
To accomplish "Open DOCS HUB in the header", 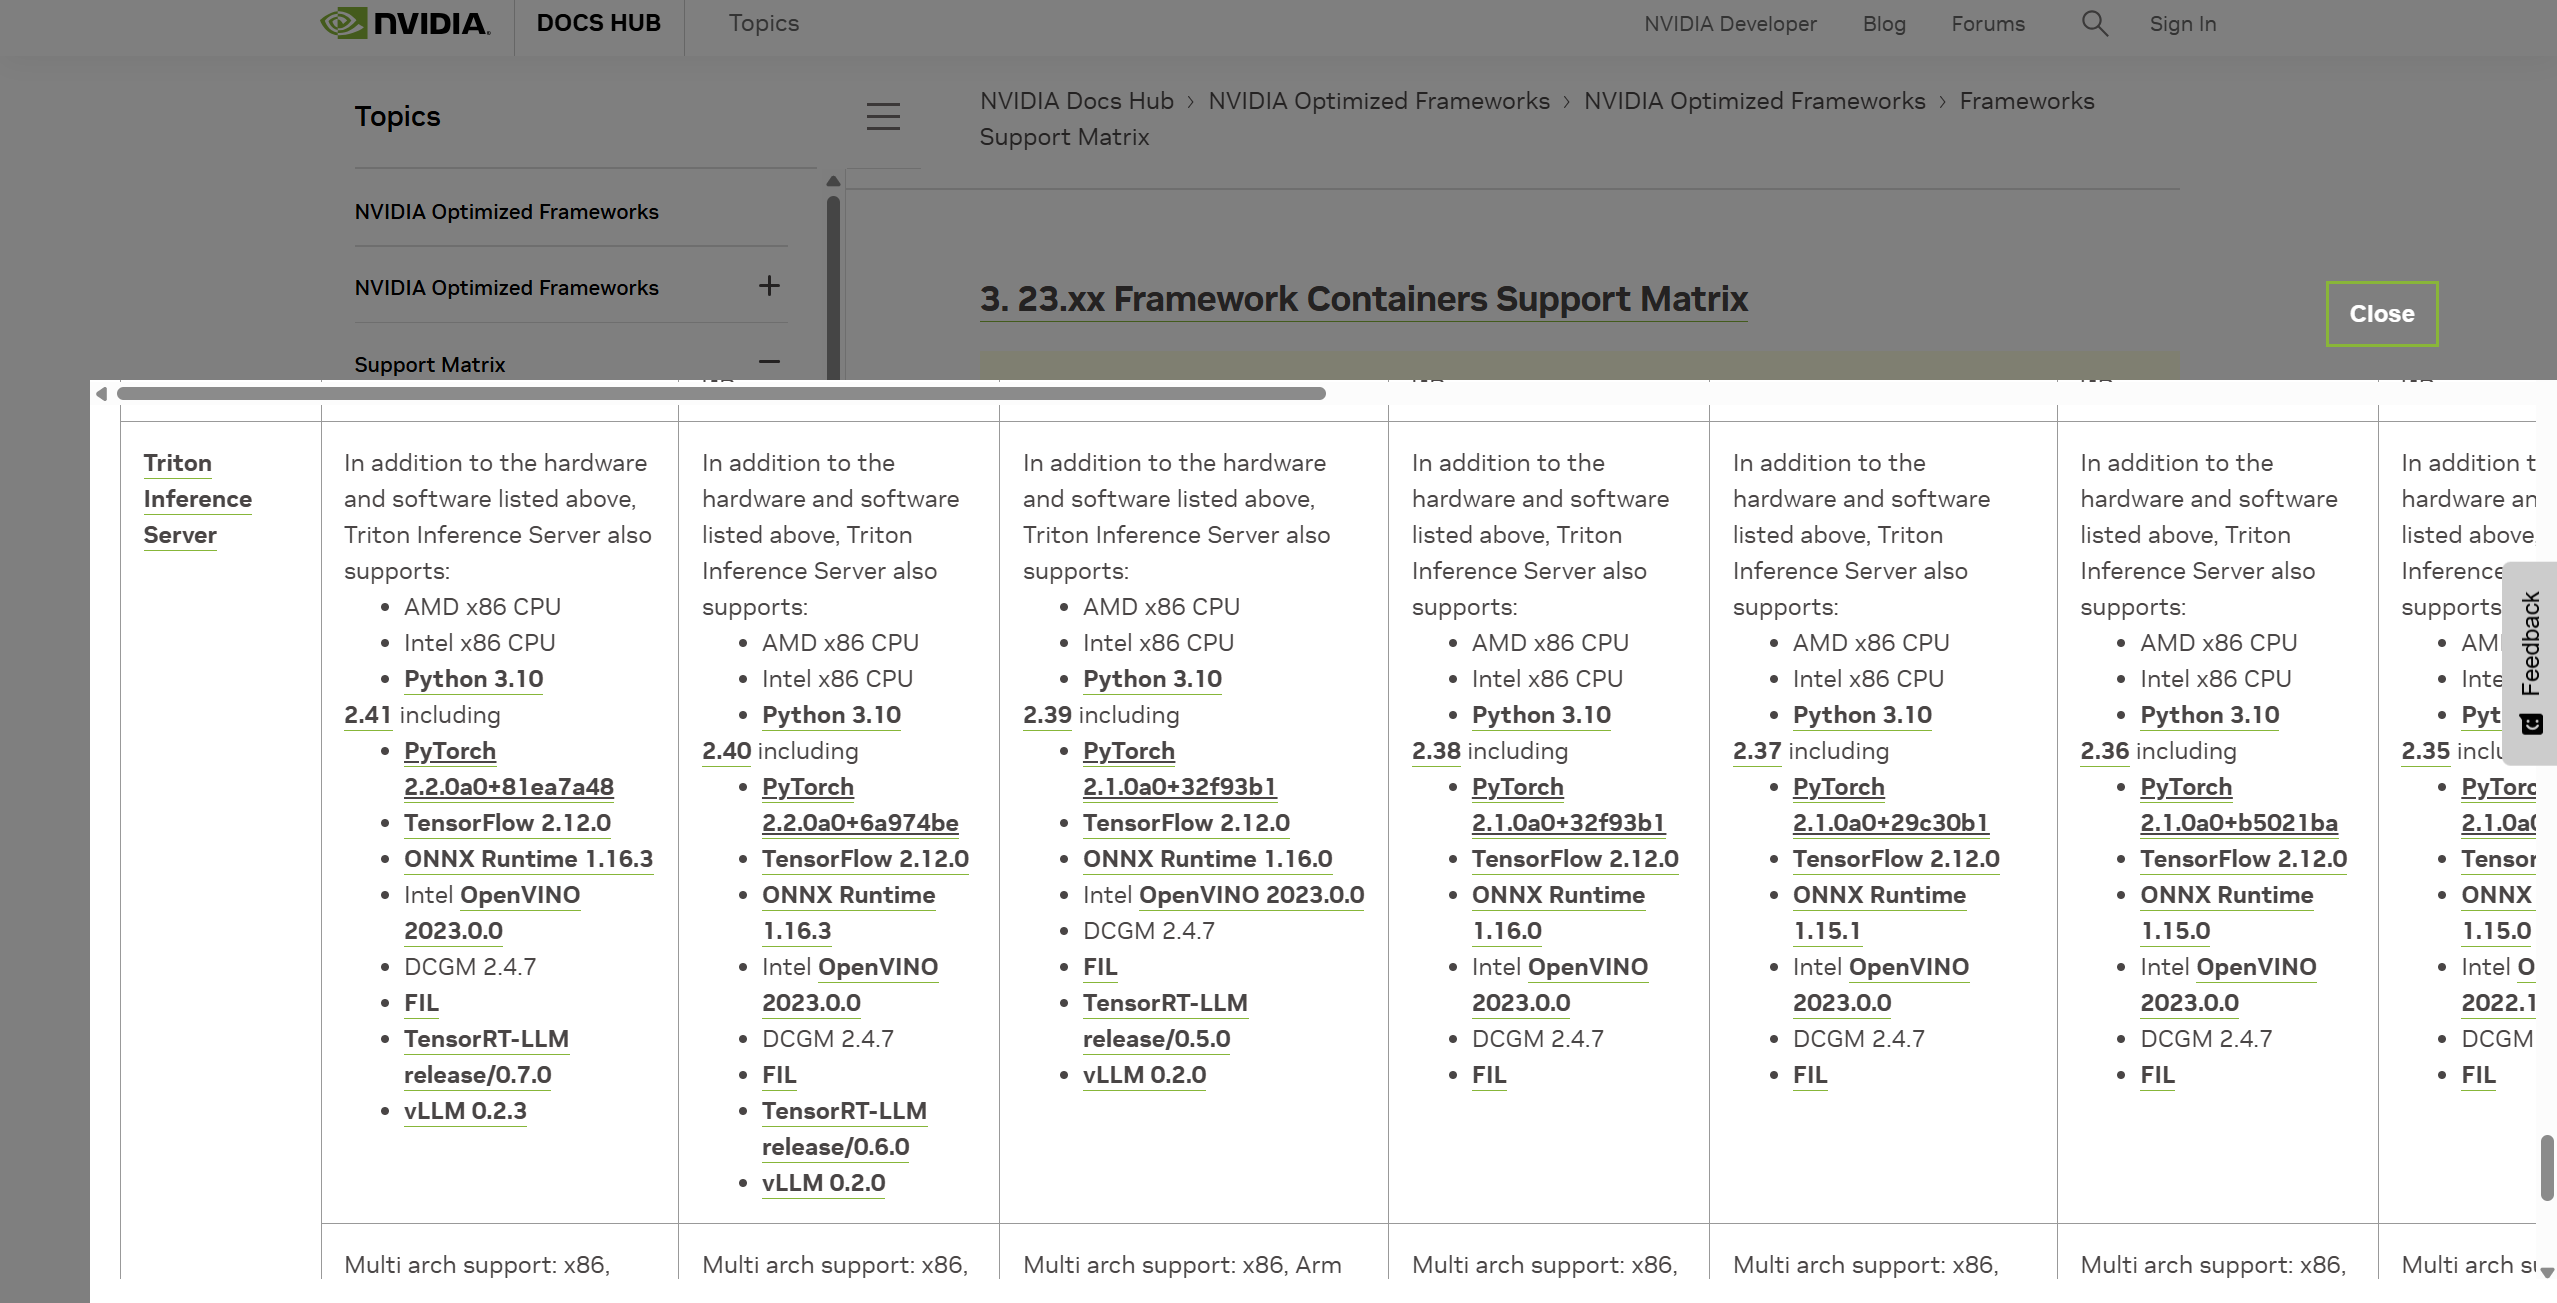I will coord(598,23).
